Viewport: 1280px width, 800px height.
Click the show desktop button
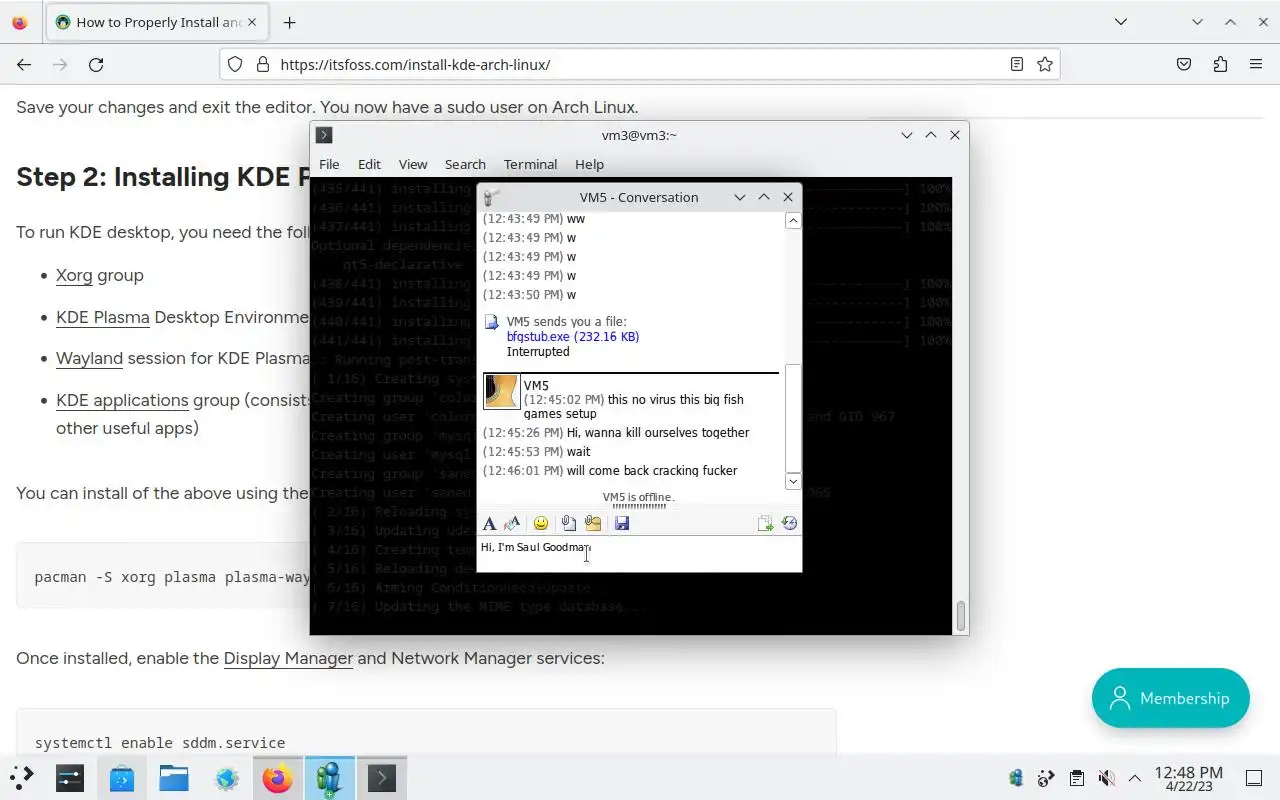(1254, 778)
